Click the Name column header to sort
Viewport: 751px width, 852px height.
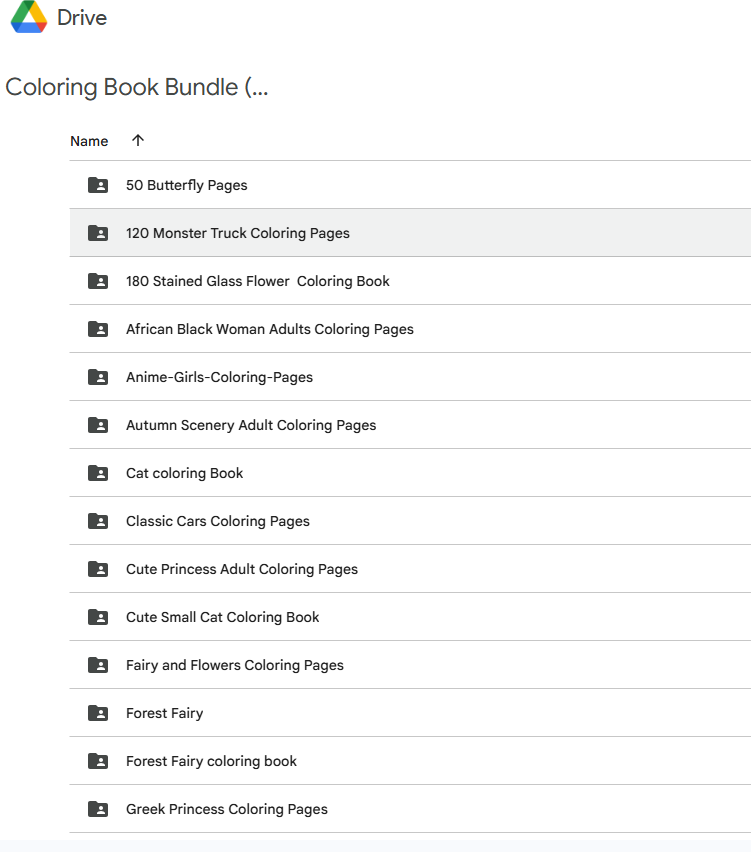pos(89,141)
